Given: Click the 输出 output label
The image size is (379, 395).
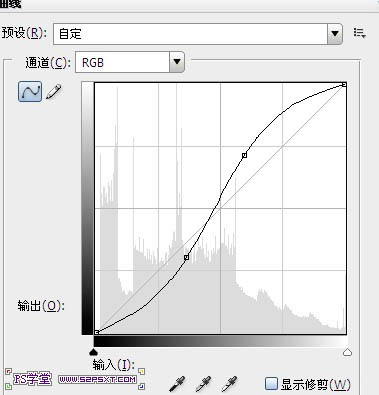Looking at the screenshot, I should coord(41,305).
